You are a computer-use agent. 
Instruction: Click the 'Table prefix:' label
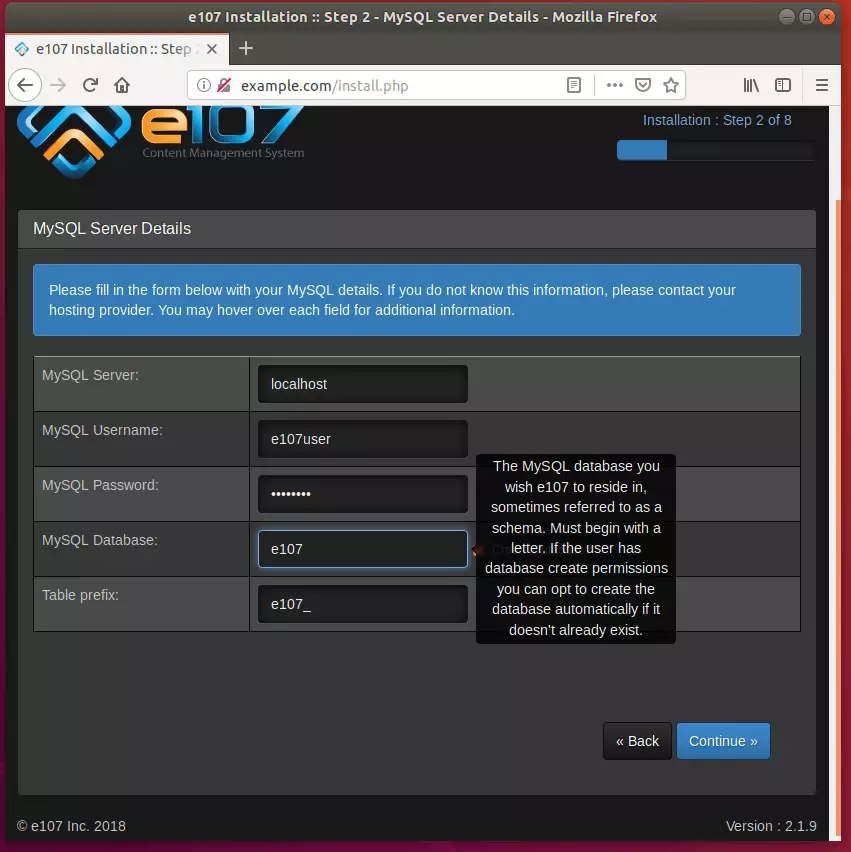click(x=80, y=595)
